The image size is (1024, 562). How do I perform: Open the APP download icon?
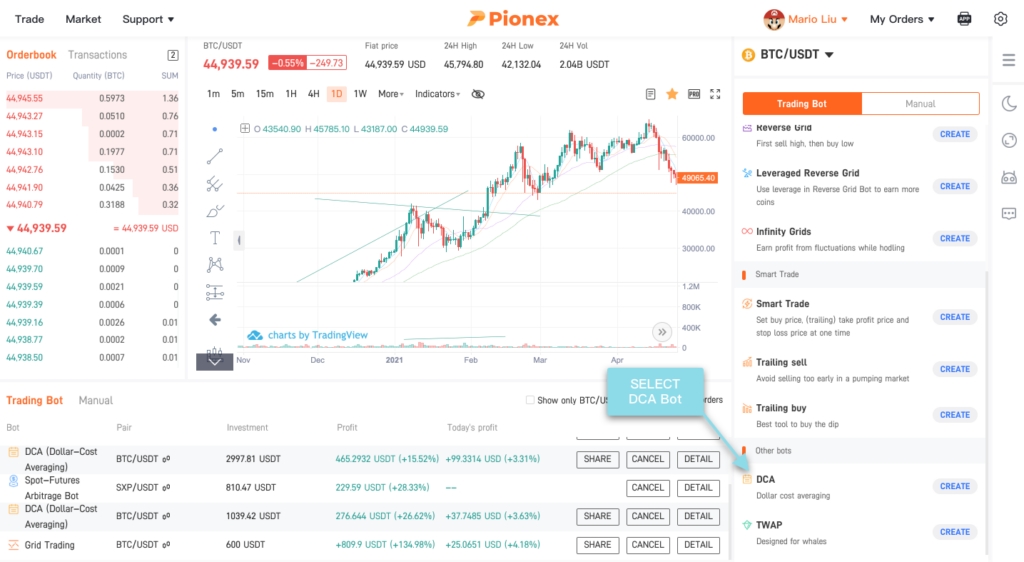964,19
